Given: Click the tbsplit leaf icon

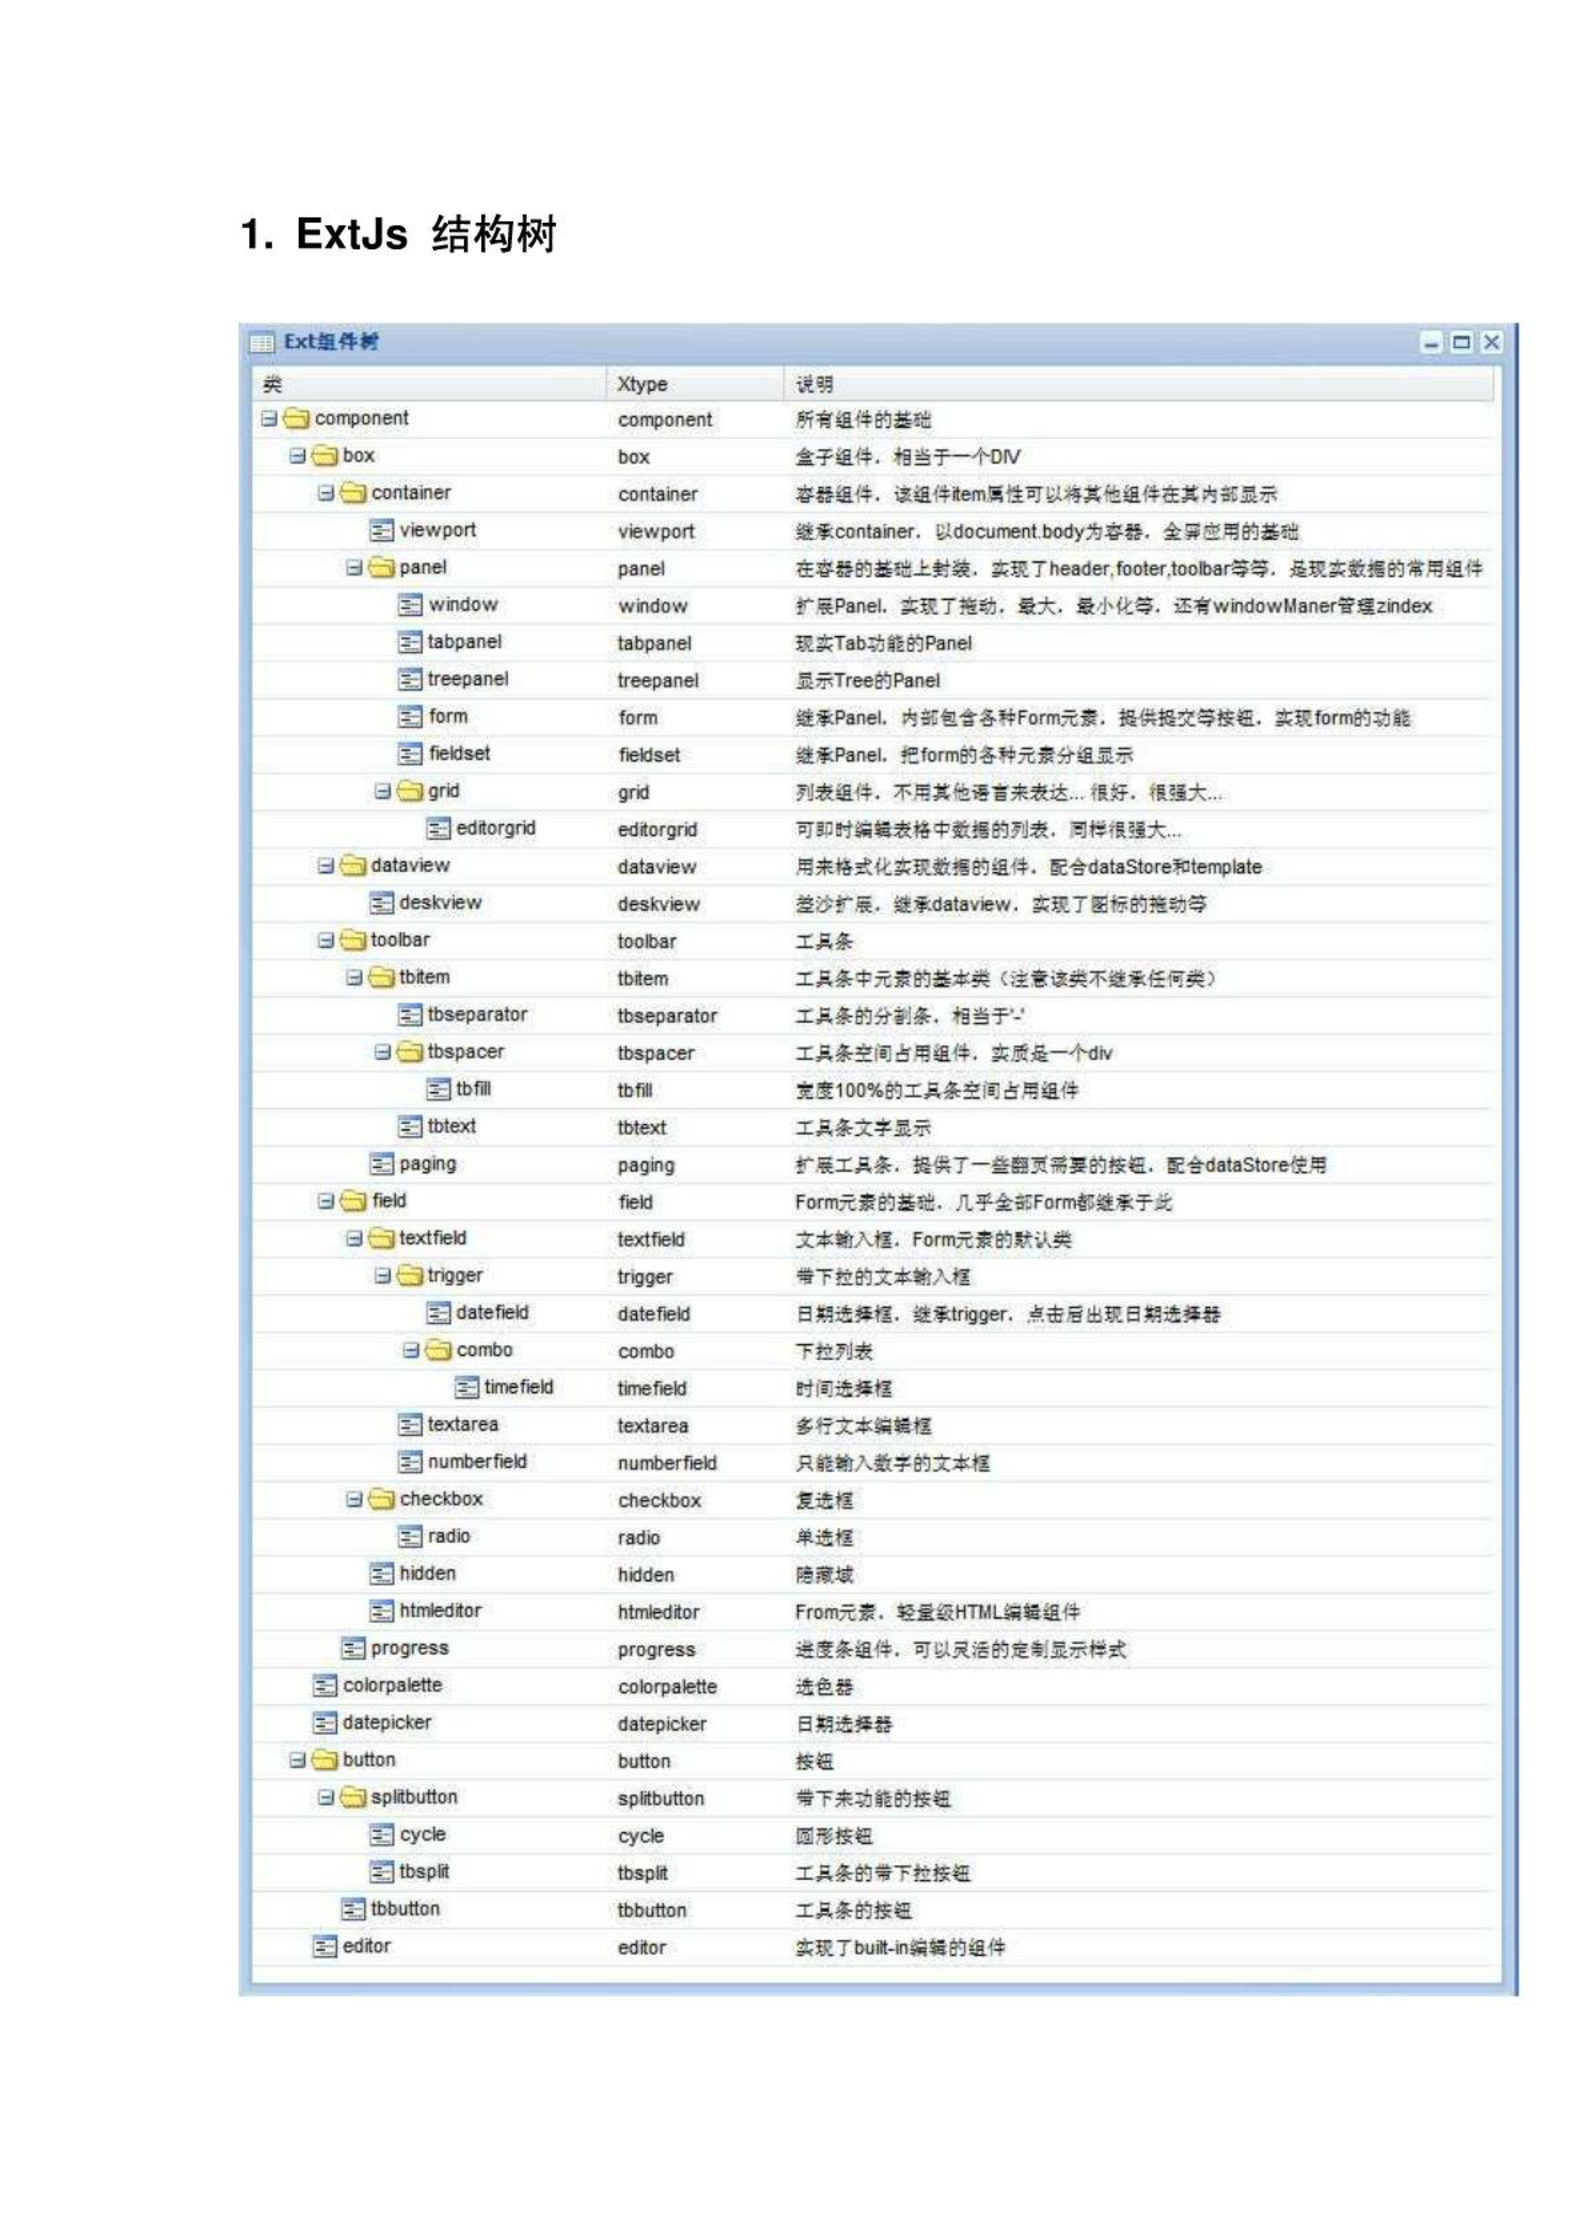Looking at the screenshot, I should 382,1872.
